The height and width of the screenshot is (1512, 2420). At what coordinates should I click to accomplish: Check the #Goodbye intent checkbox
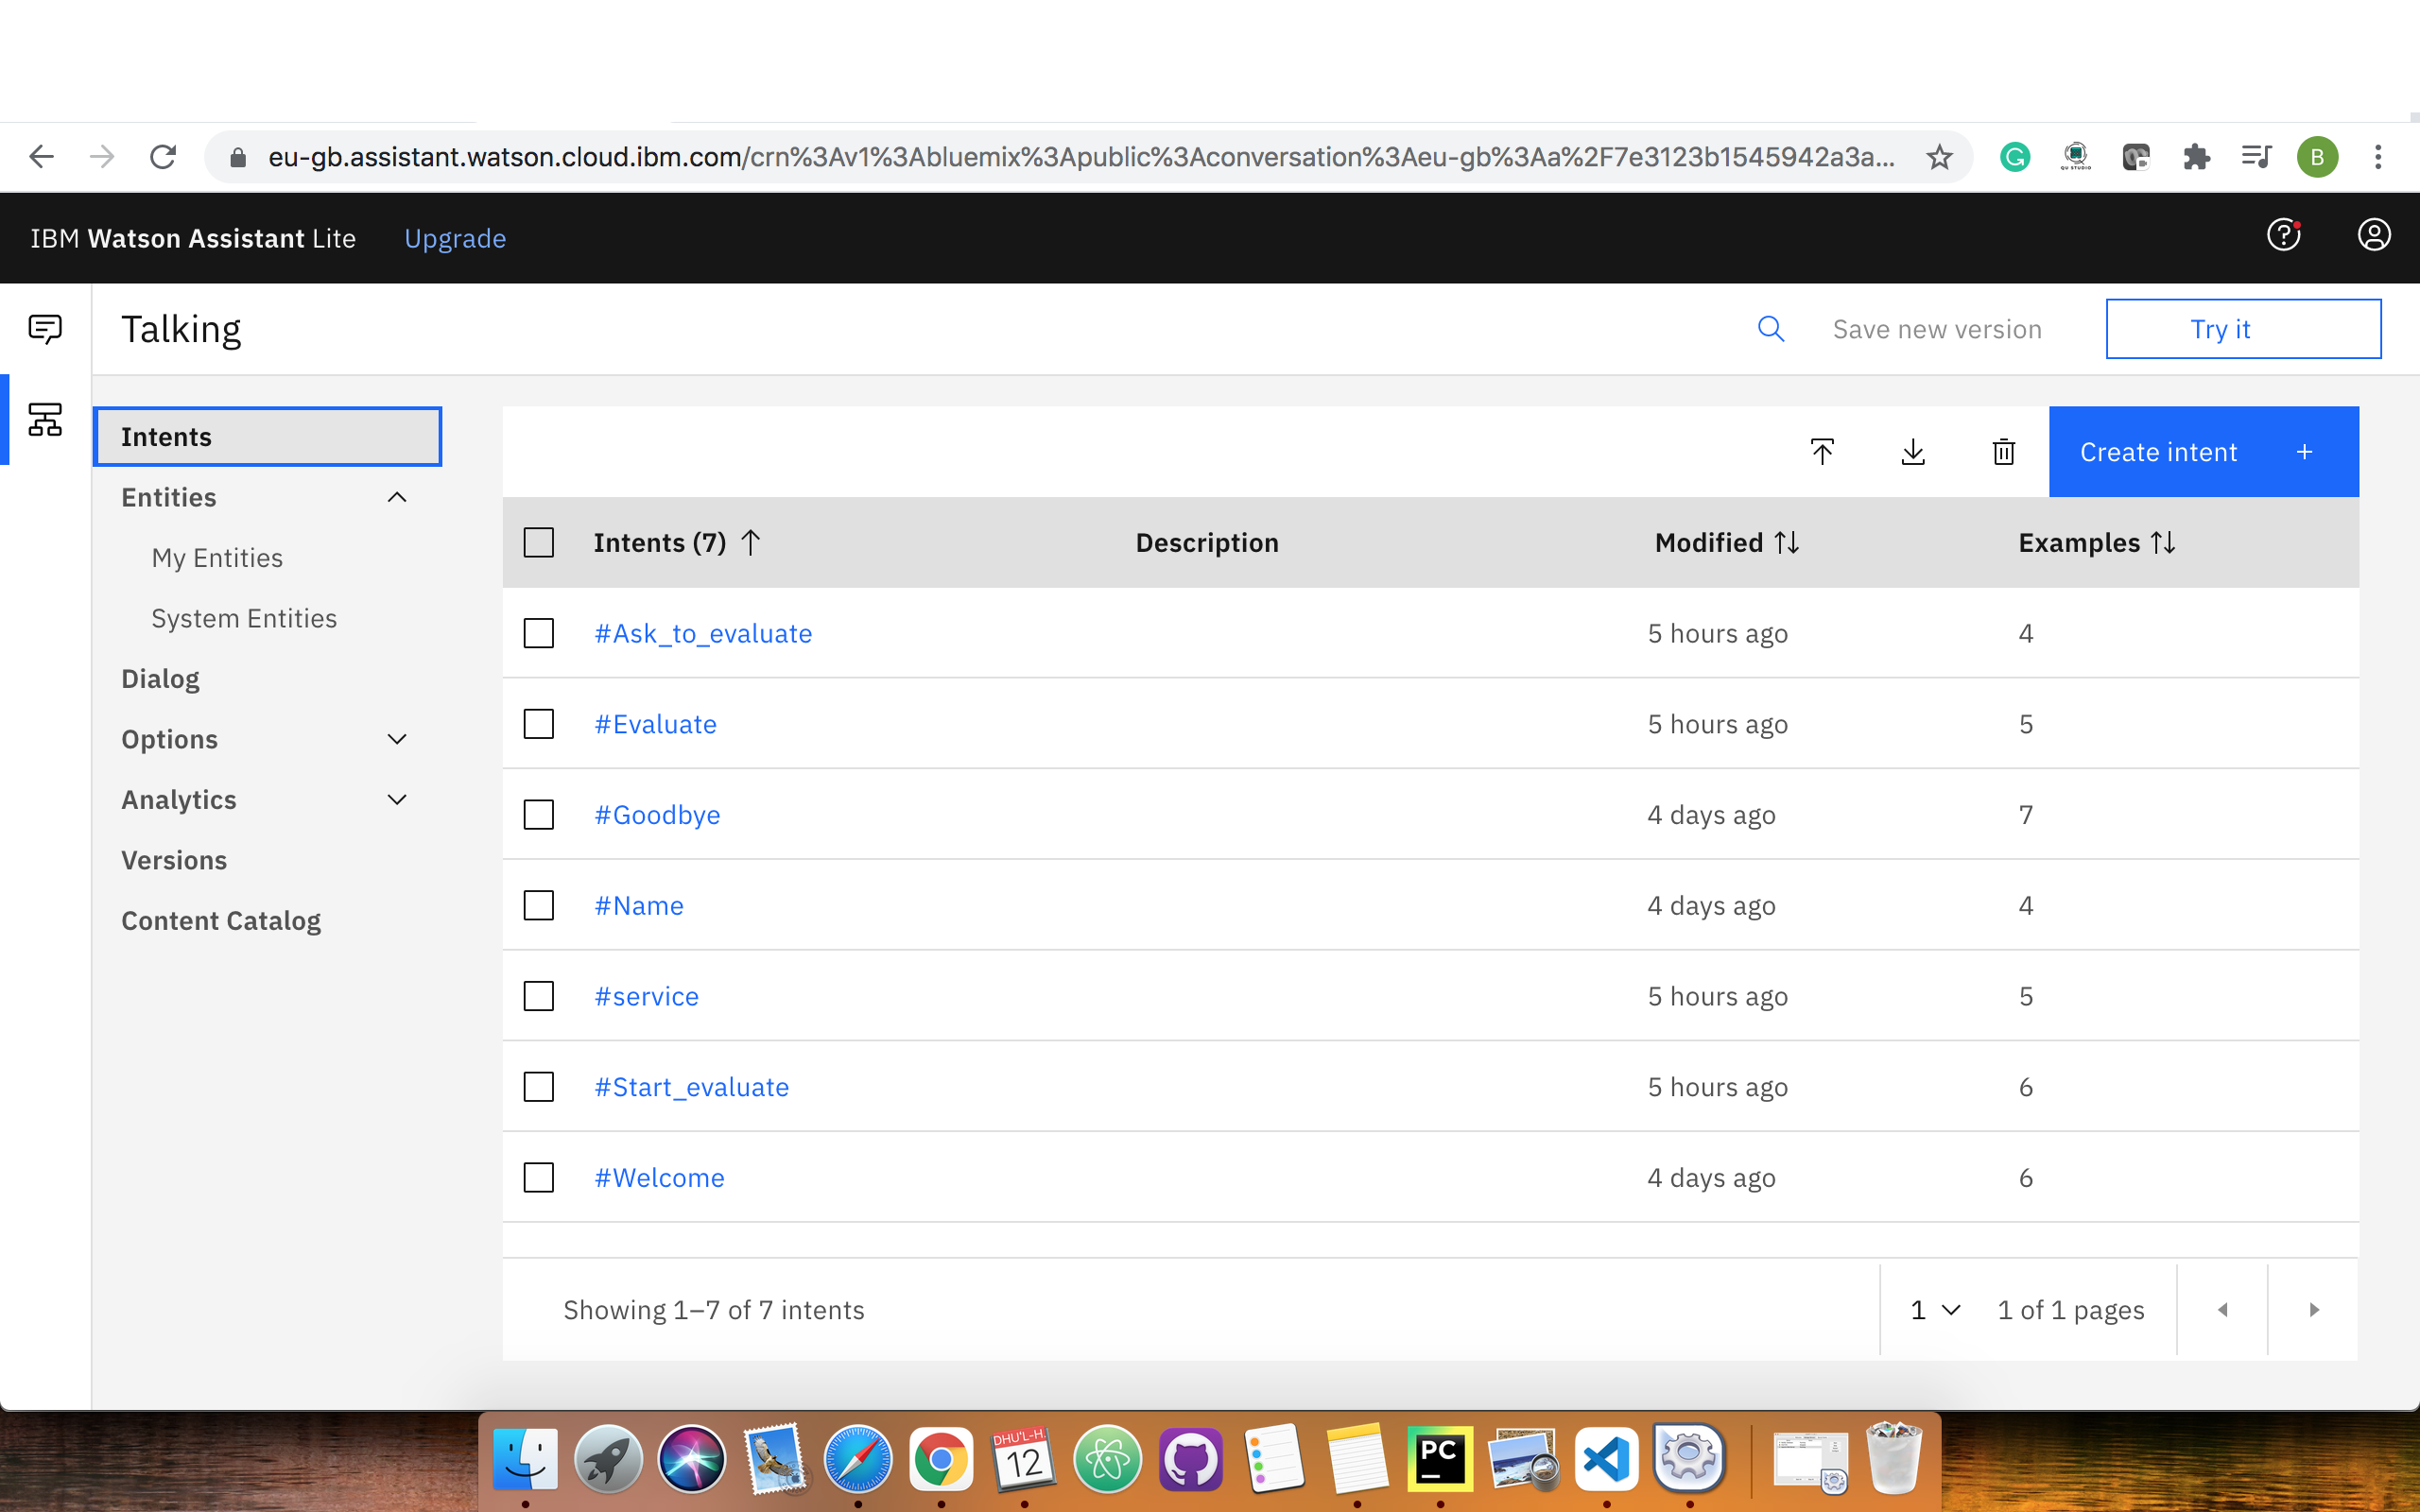[539, 814]
